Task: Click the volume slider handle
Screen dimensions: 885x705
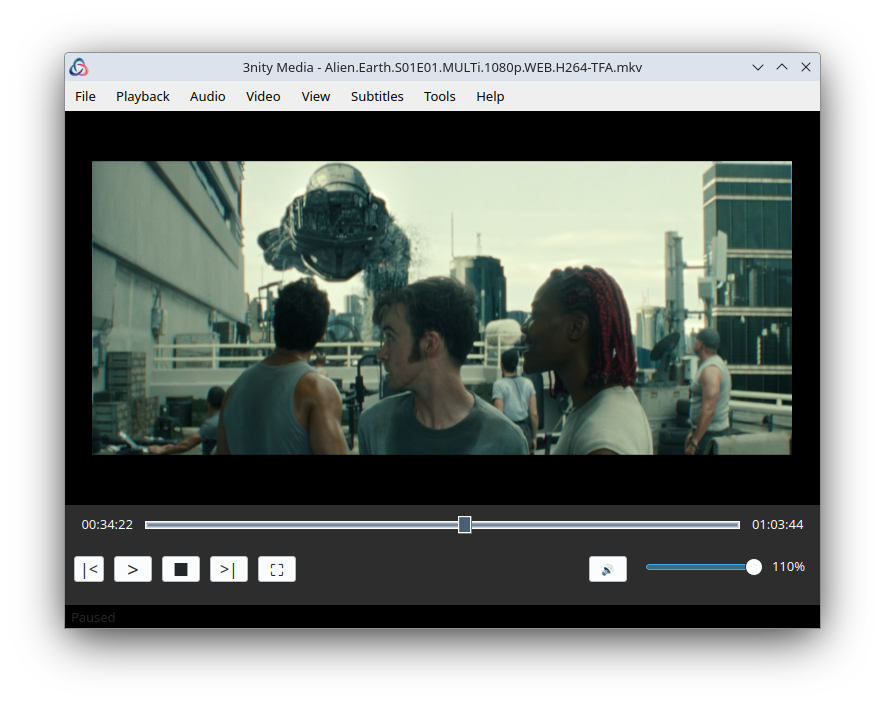Action: tap(753, 567)
